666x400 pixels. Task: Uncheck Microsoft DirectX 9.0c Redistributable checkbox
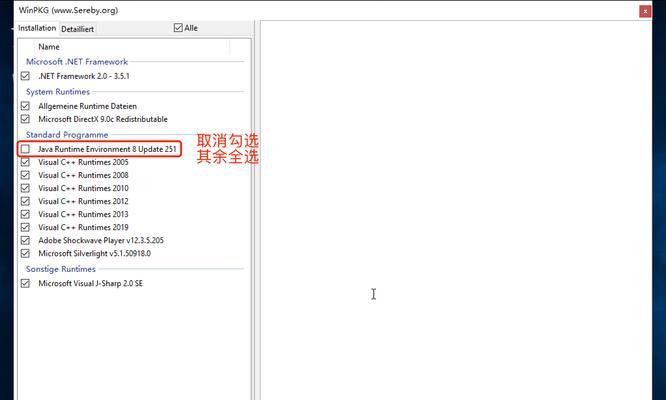[25, 119]
